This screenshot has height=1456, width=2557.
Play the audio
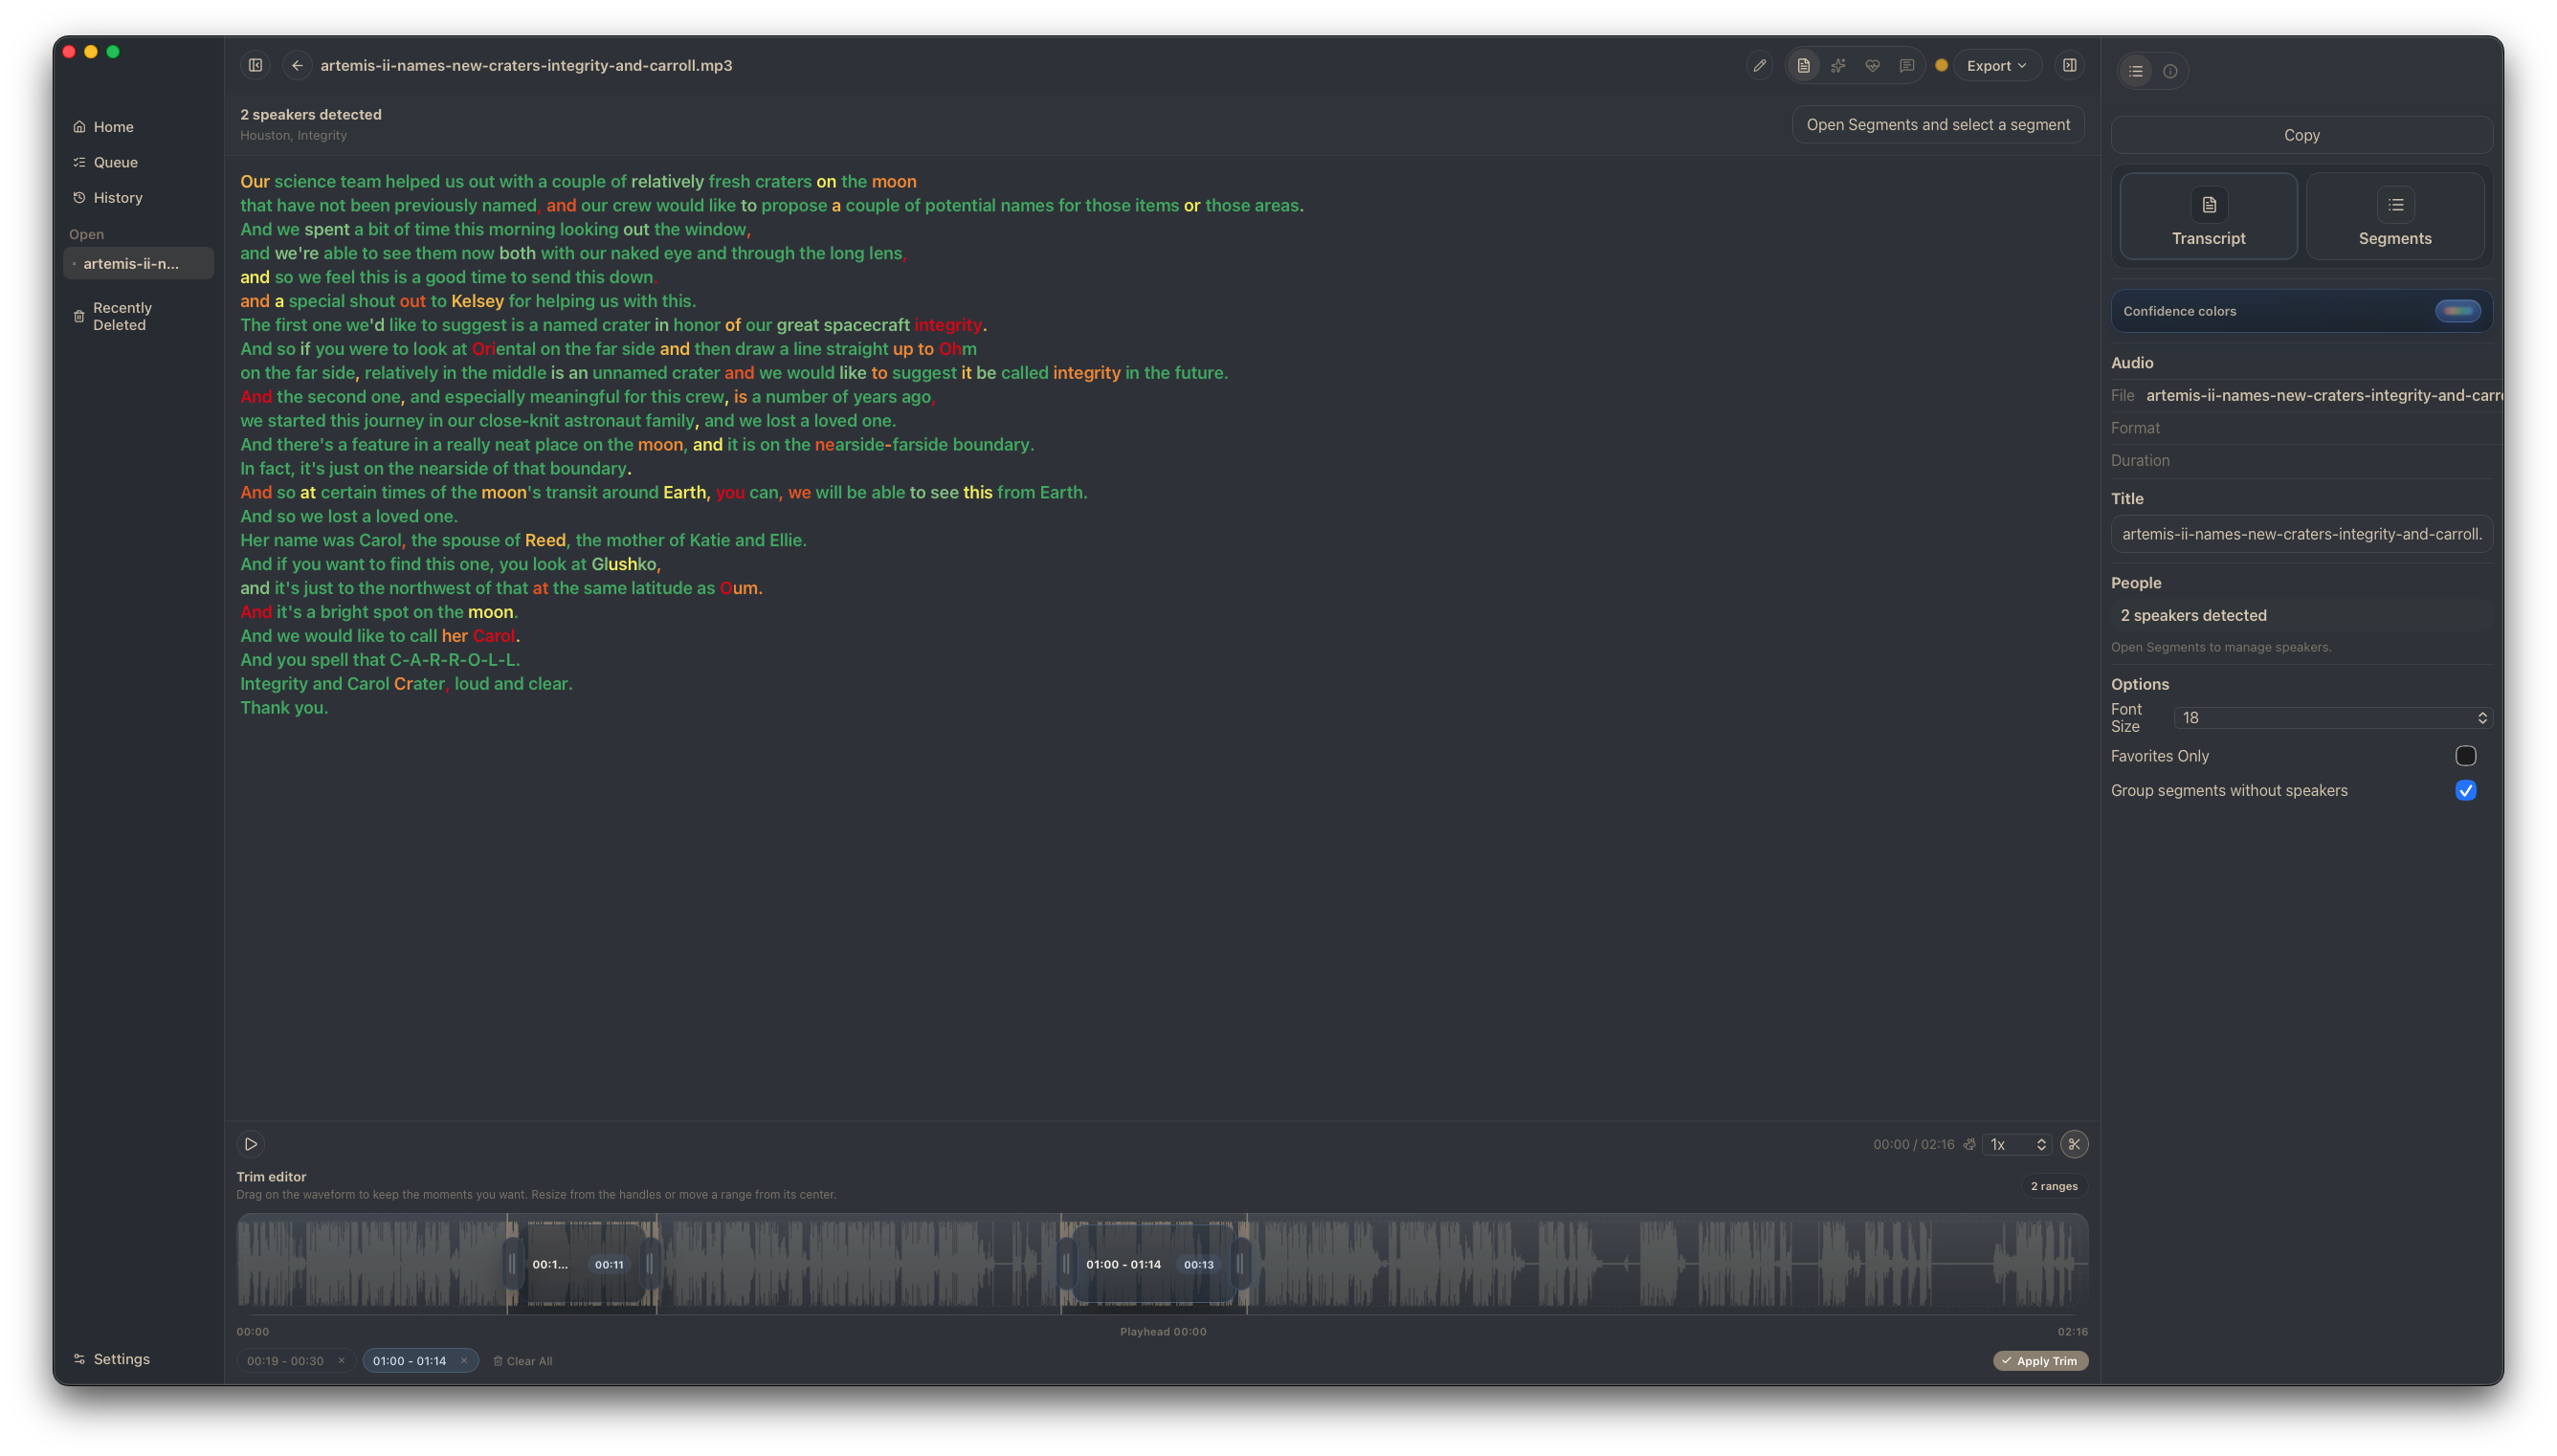(x=251, y=1144)
